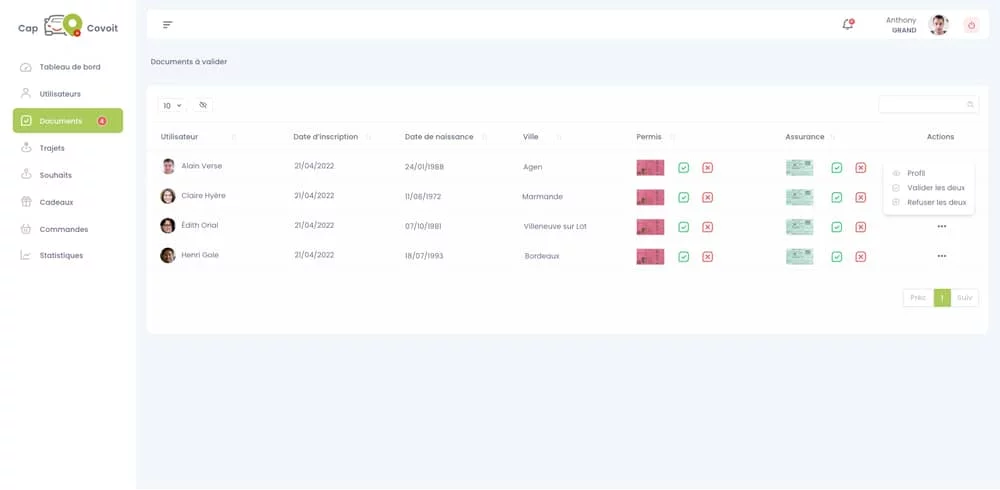The width and height of the screenshot is (1000, 490).
Task: Refuse Claire Hyère's assurance
Action: tap(860, 197)
